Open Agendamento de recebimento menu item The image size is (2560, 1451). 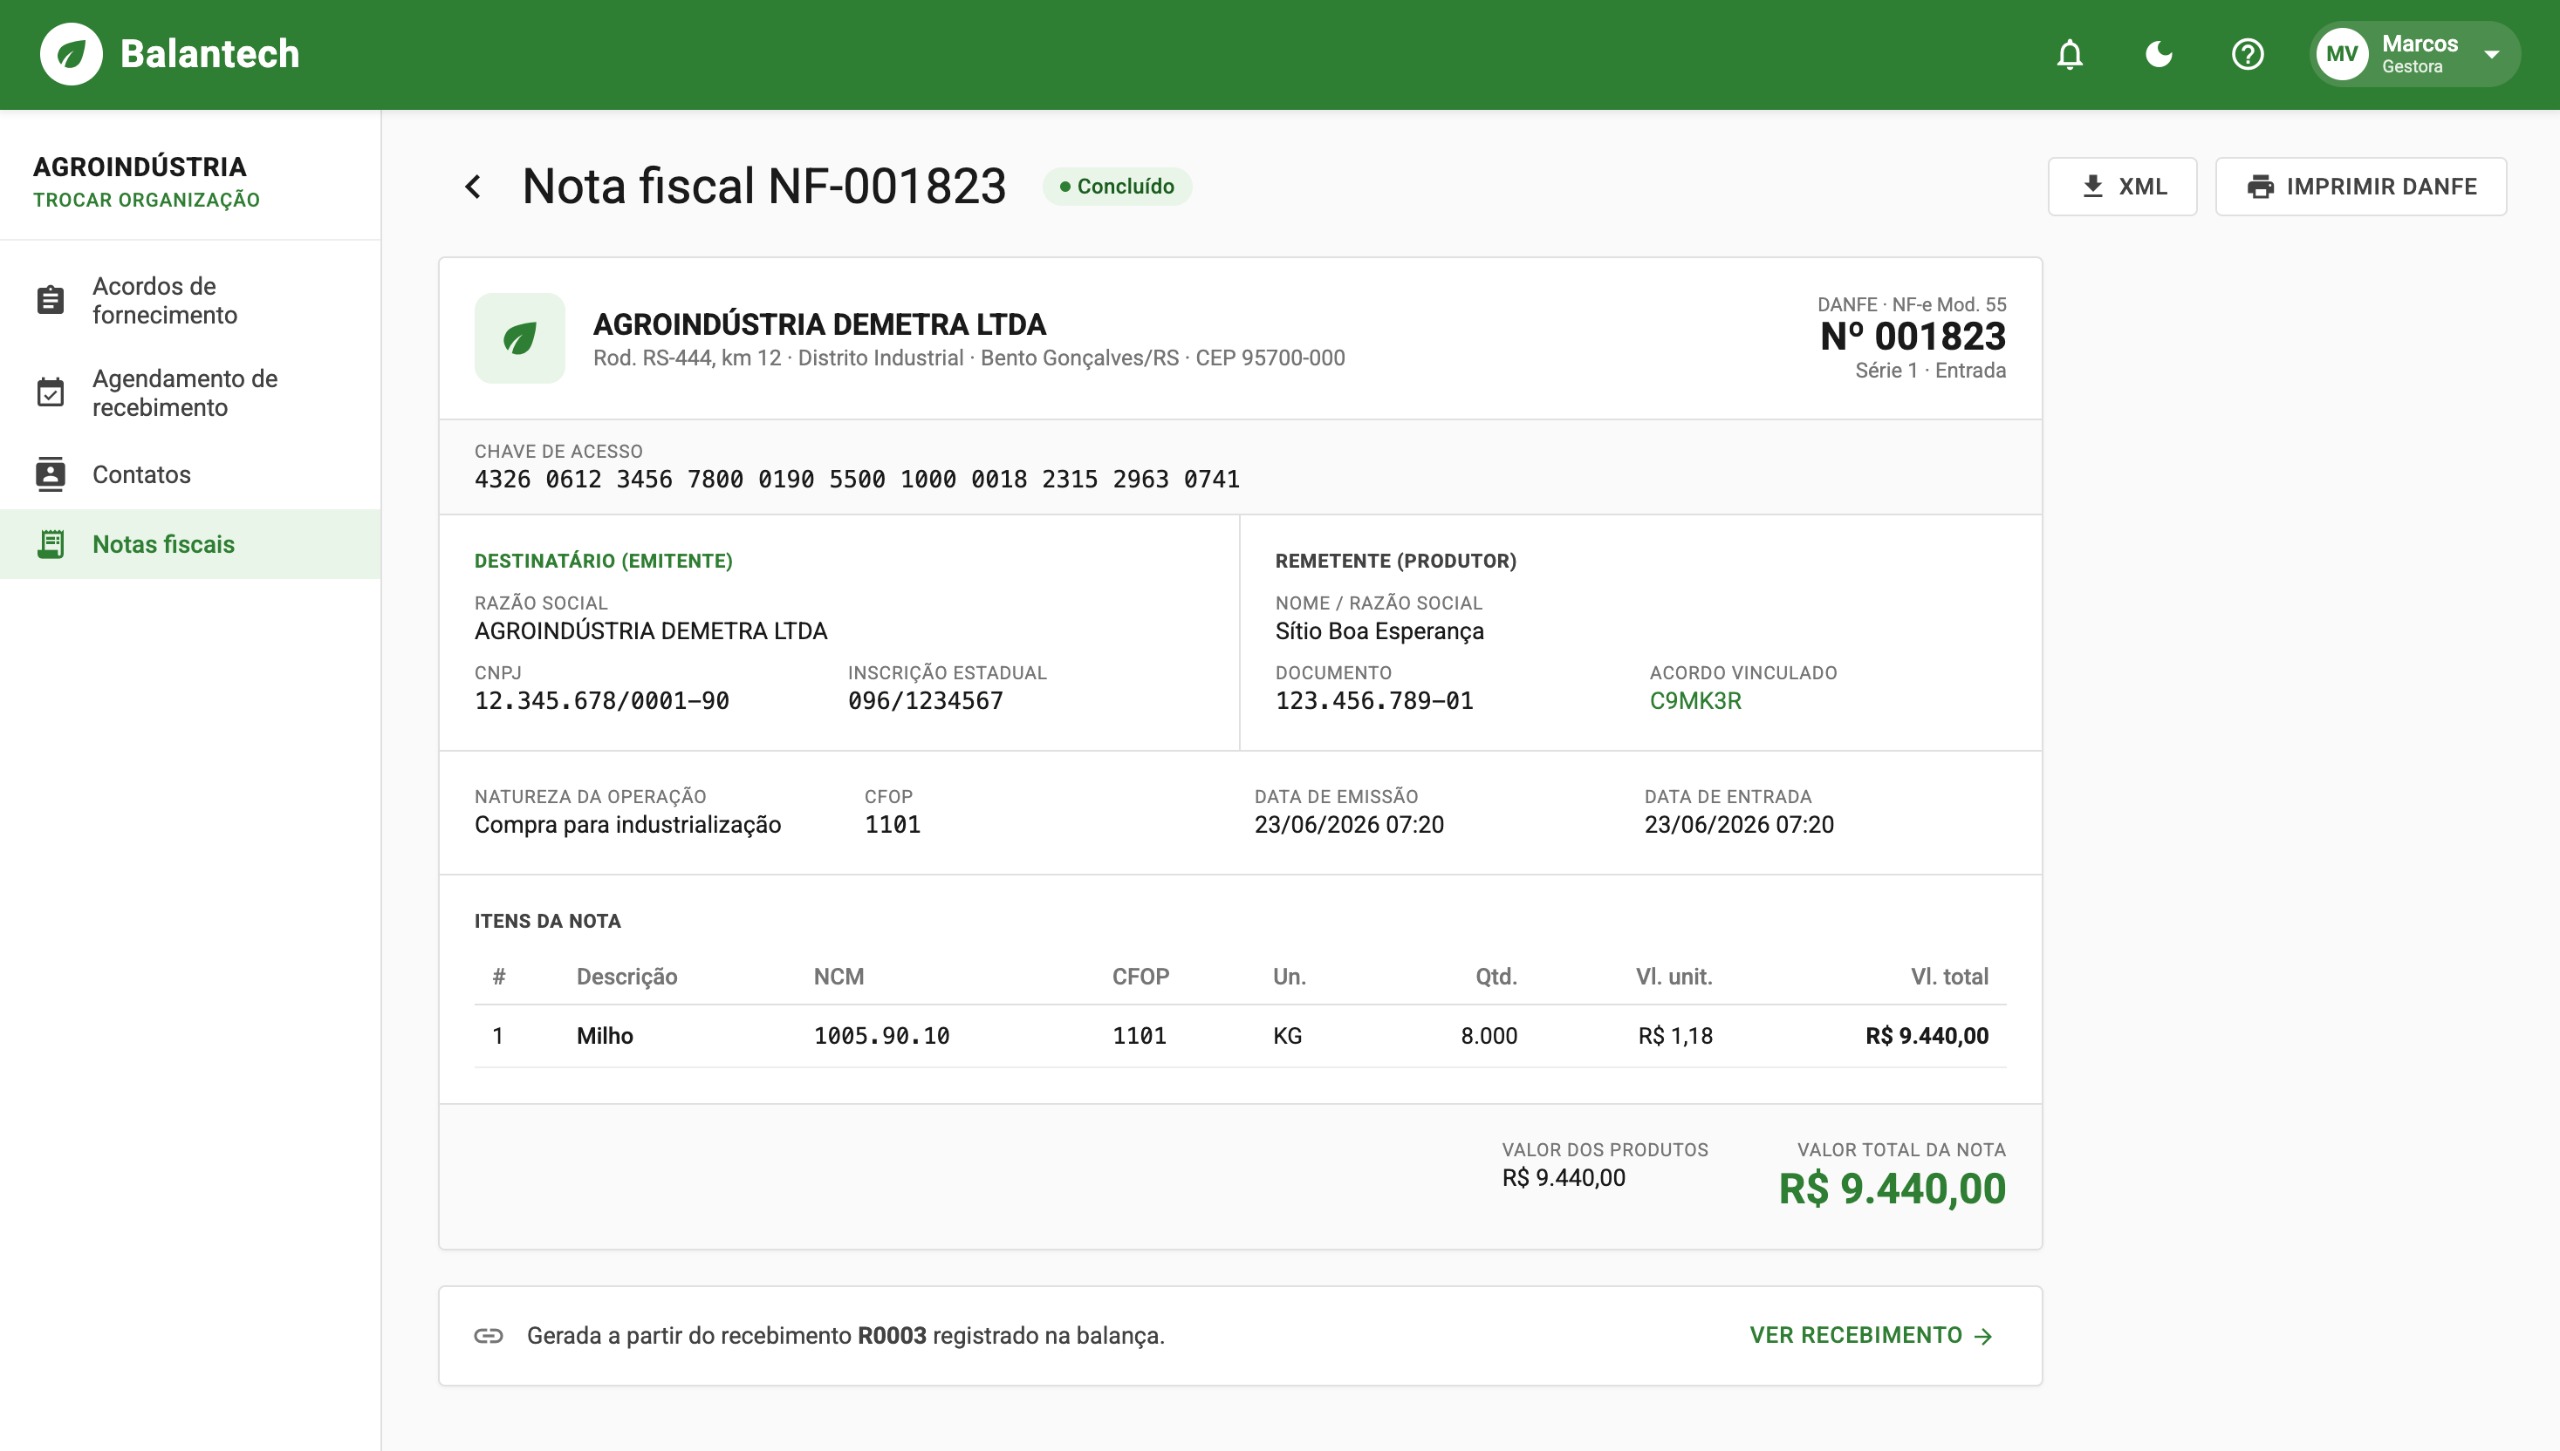[190, 393]
